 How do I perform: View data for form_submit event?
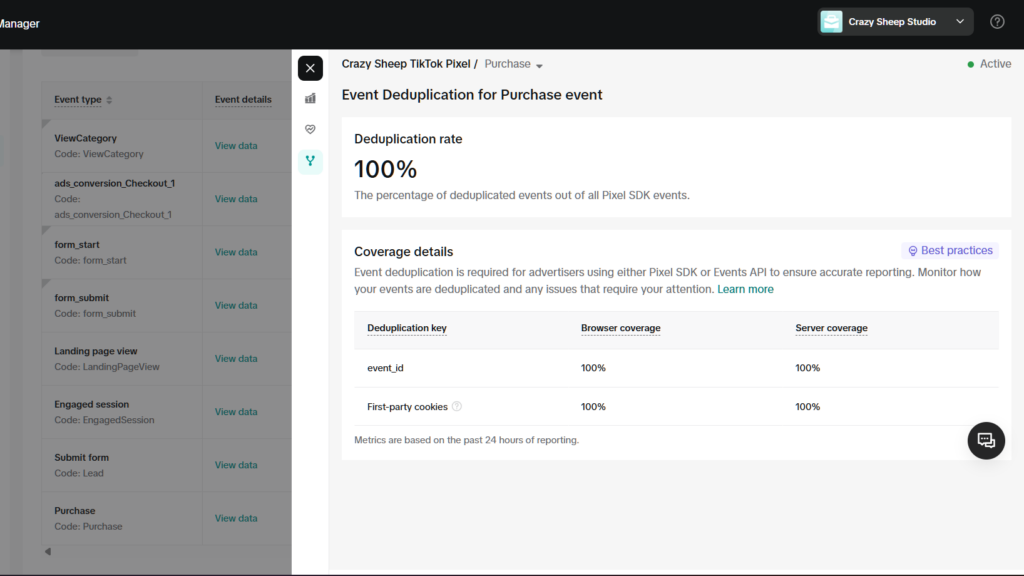point(236,305)
